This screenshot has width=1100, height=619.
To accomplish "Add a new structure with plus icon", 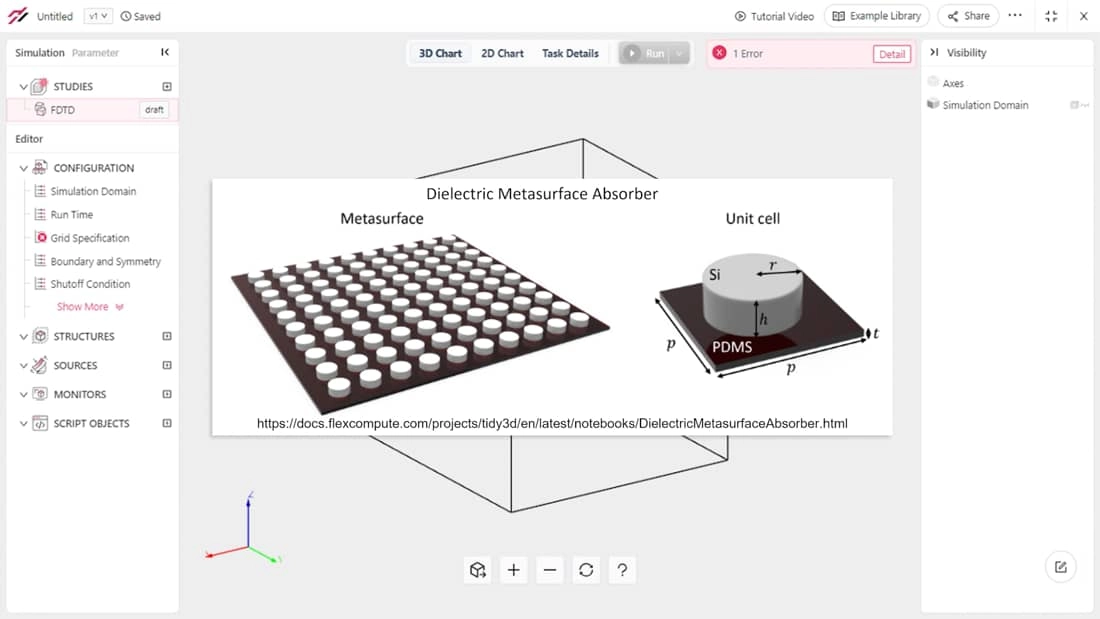I will [167, 337].
